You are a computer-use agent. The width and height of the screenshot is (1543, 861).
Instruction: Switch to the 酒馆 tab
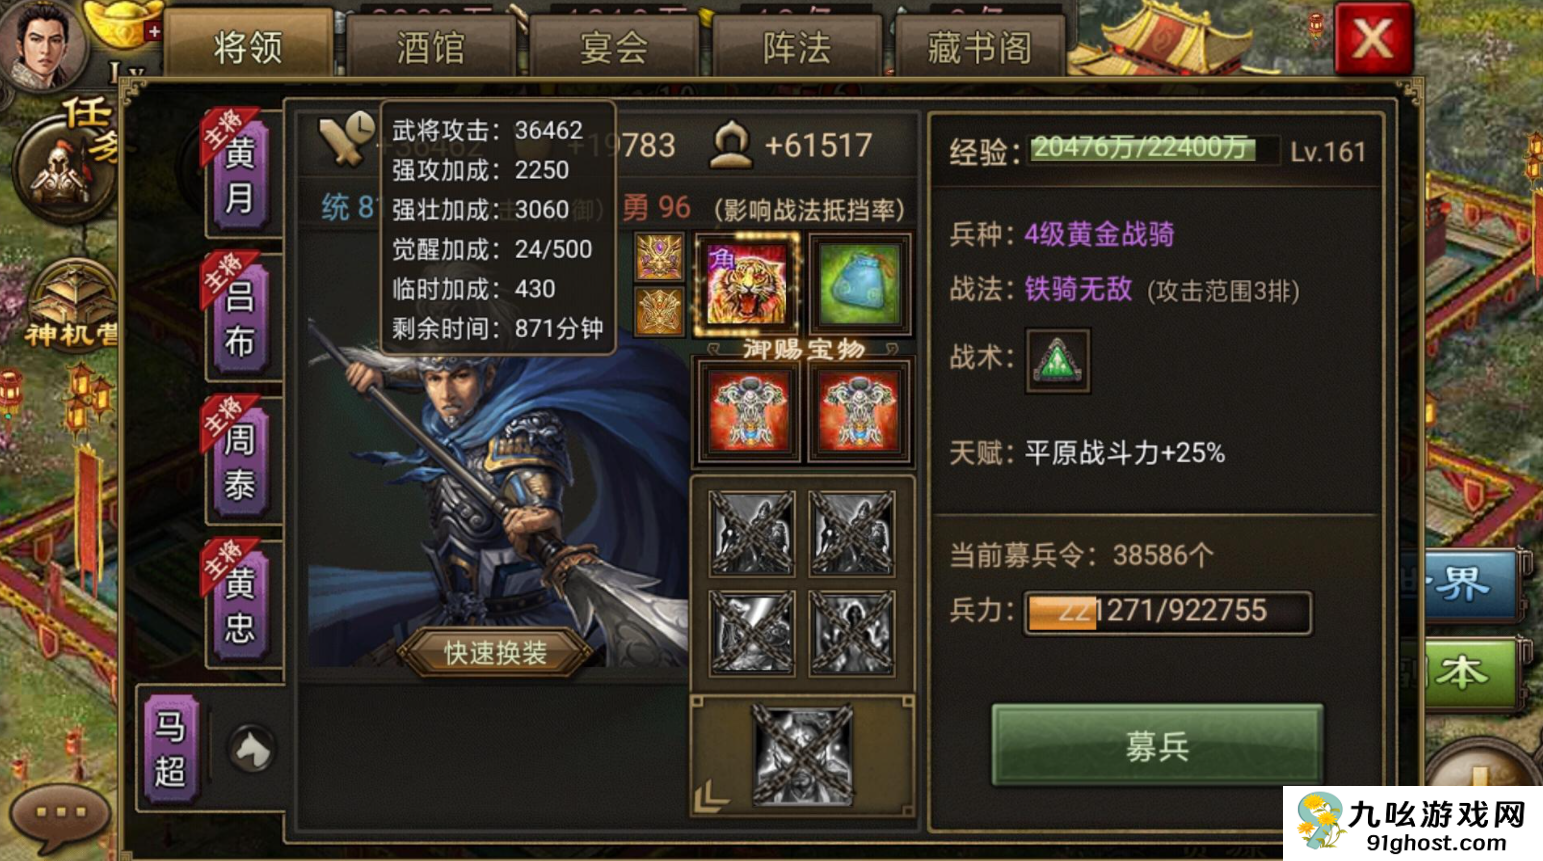(431, 47)
